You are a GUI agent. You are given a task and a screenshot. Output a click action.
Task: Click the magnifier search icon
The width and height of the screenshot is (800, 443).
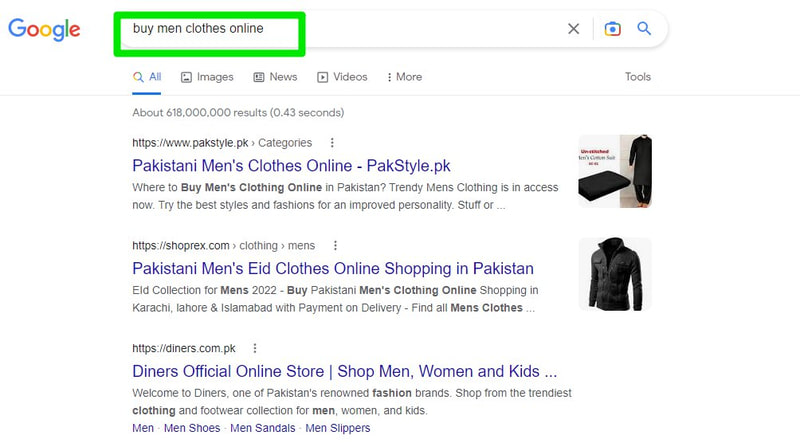(x=645, y=29)
